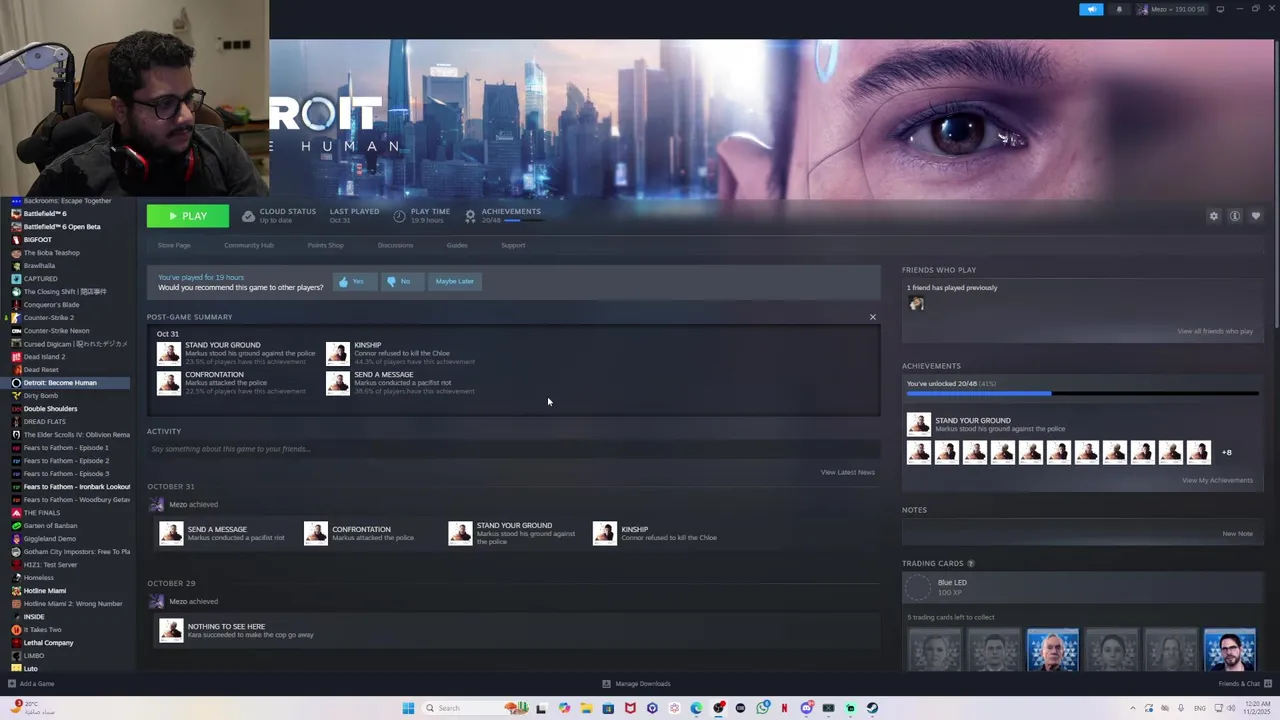Open WhatsApp from the taskbar
Image resolution: width=1280 pixels, height=720 pixels.
[763, 708]
